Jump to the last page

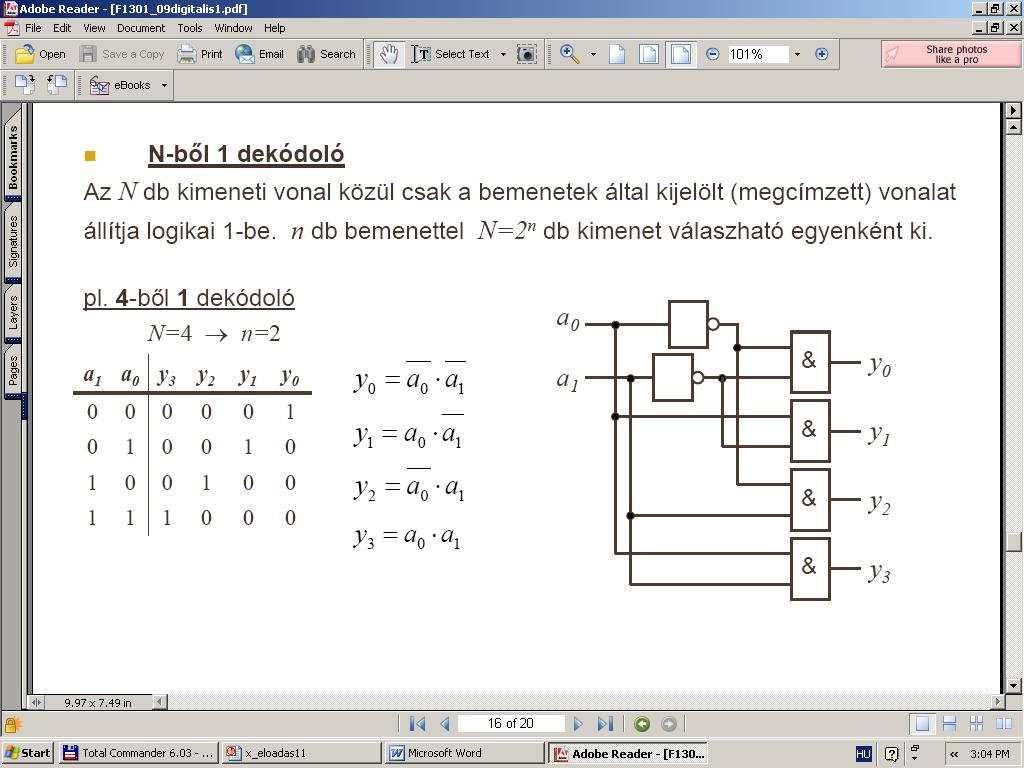click(x=605, y=724)
